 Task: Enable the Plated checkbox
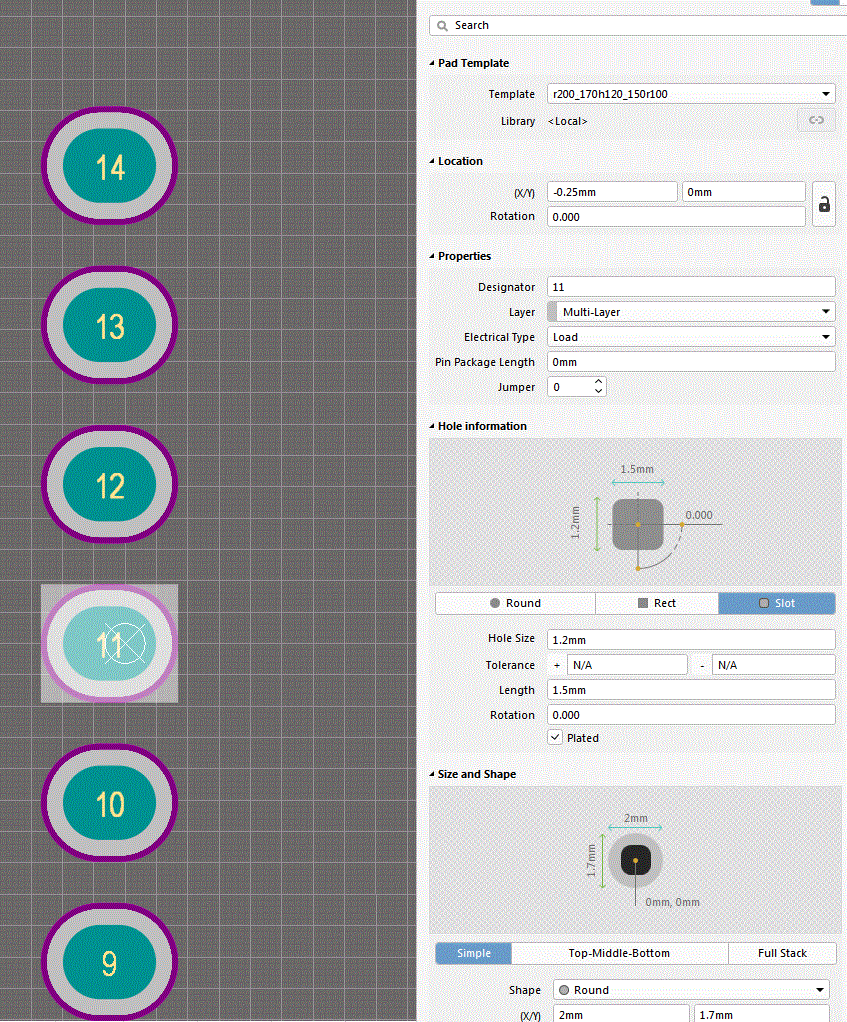pos(555,737)
